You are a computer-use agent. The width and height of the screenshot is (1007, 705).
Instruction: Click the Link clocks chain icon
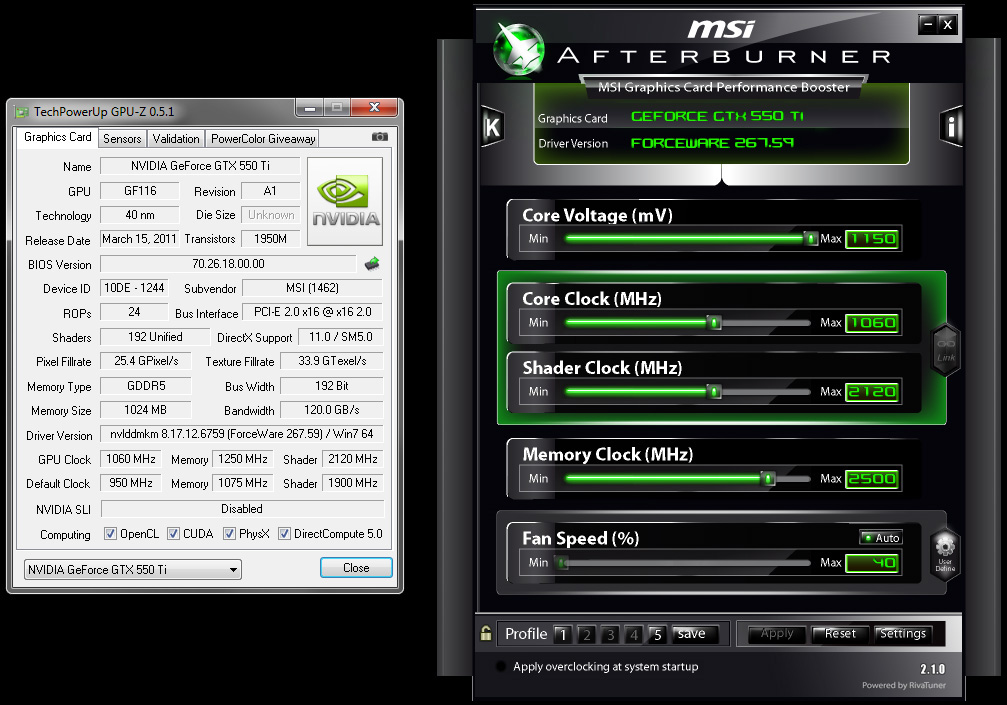tap(946, 350)
